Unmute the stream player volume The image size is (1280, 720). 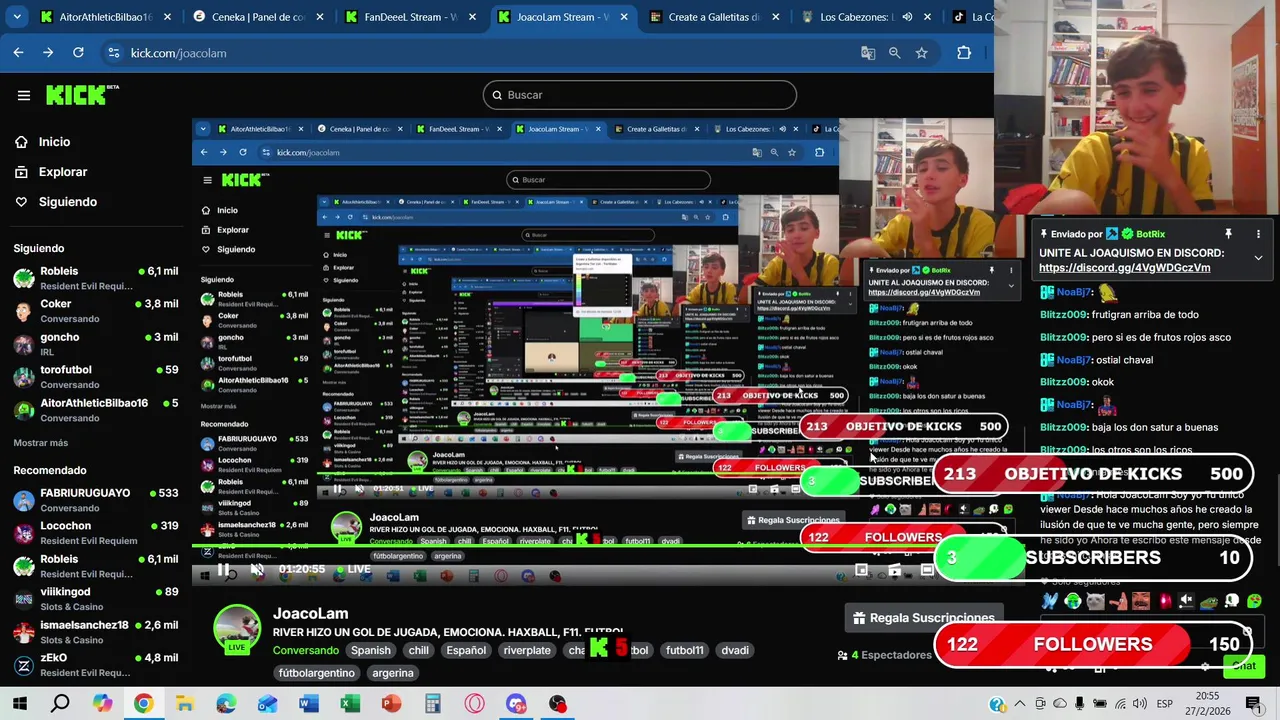coord(257,570)
